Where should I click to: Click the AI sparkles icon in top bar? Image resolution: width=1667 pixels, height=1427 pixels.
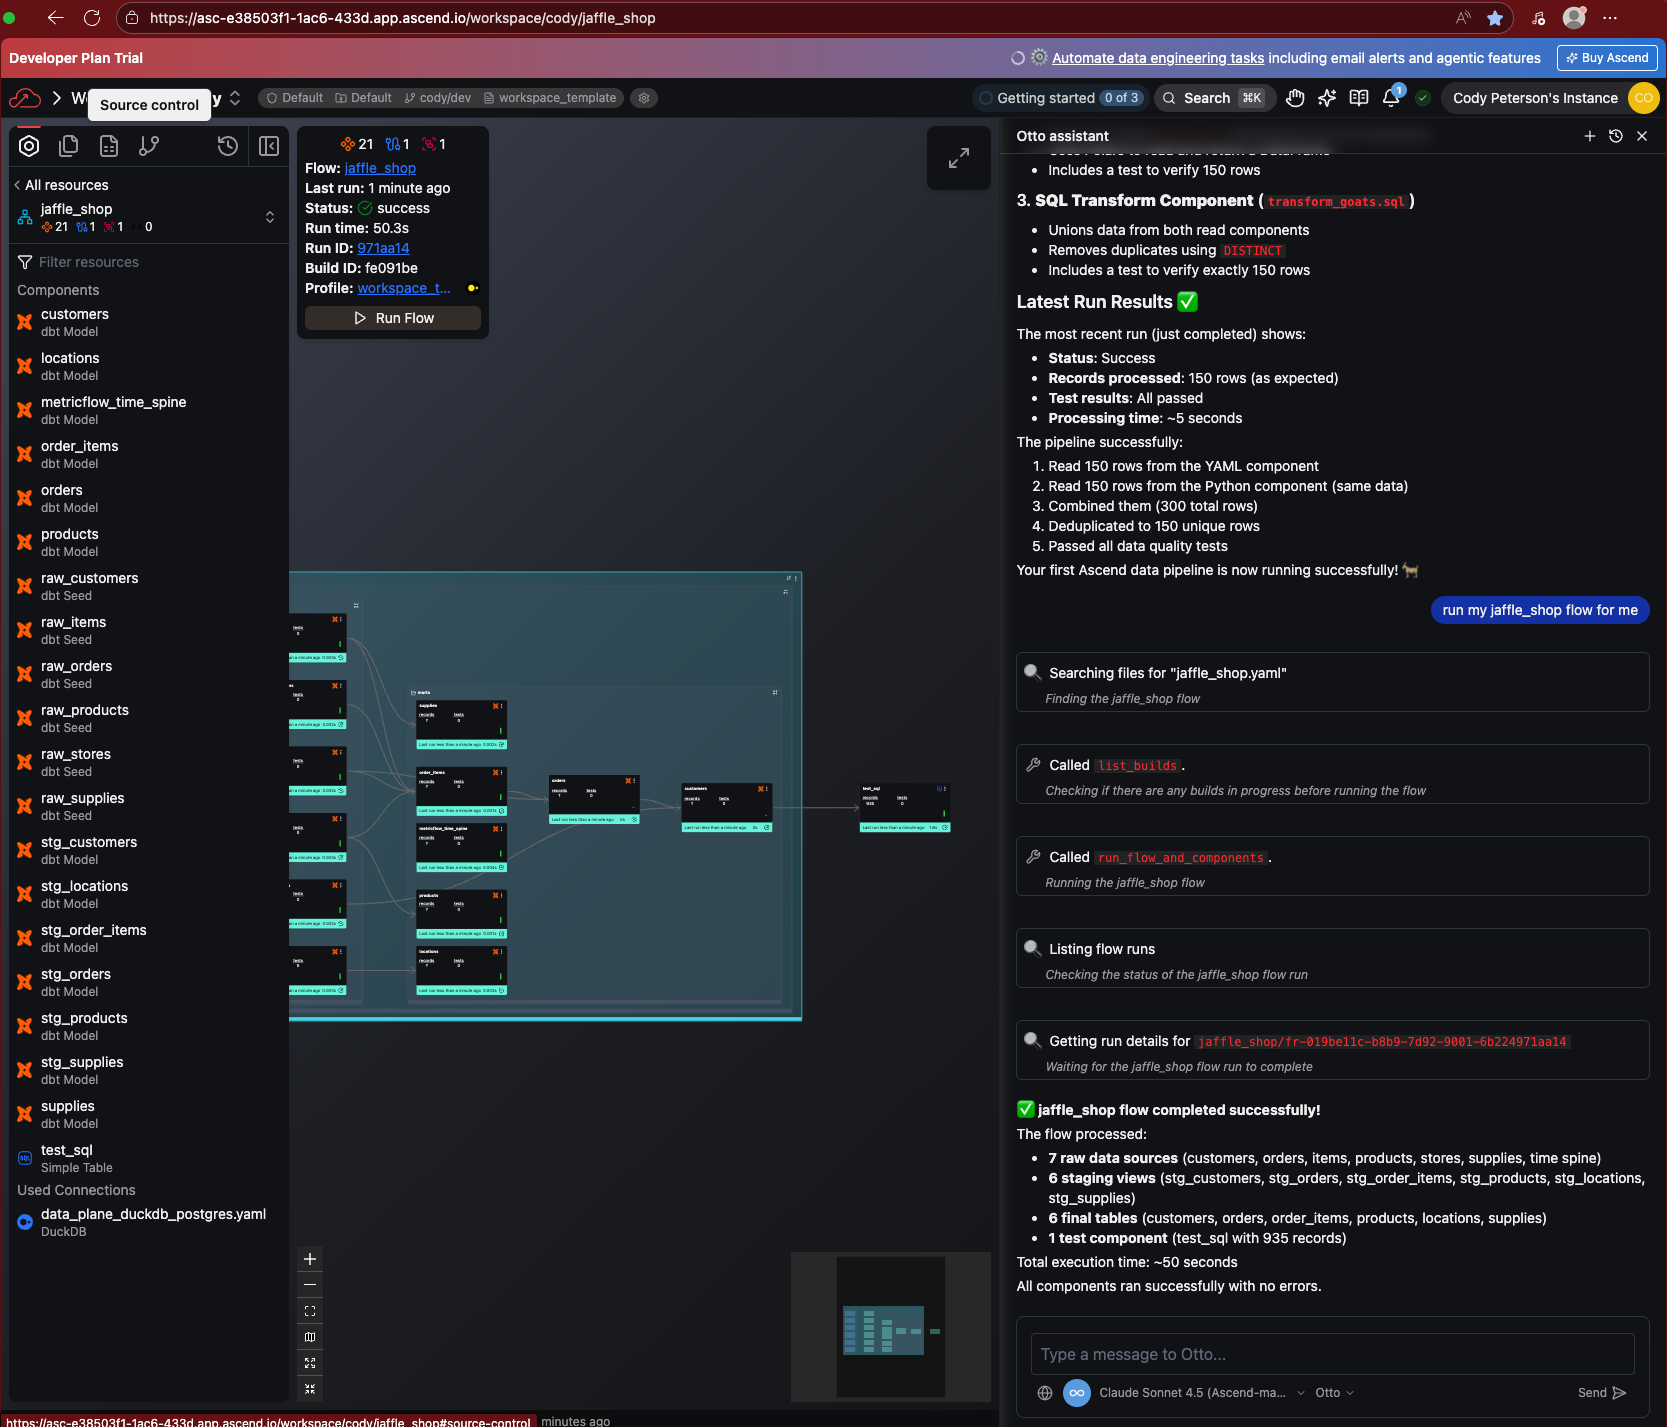point(1327,97)
